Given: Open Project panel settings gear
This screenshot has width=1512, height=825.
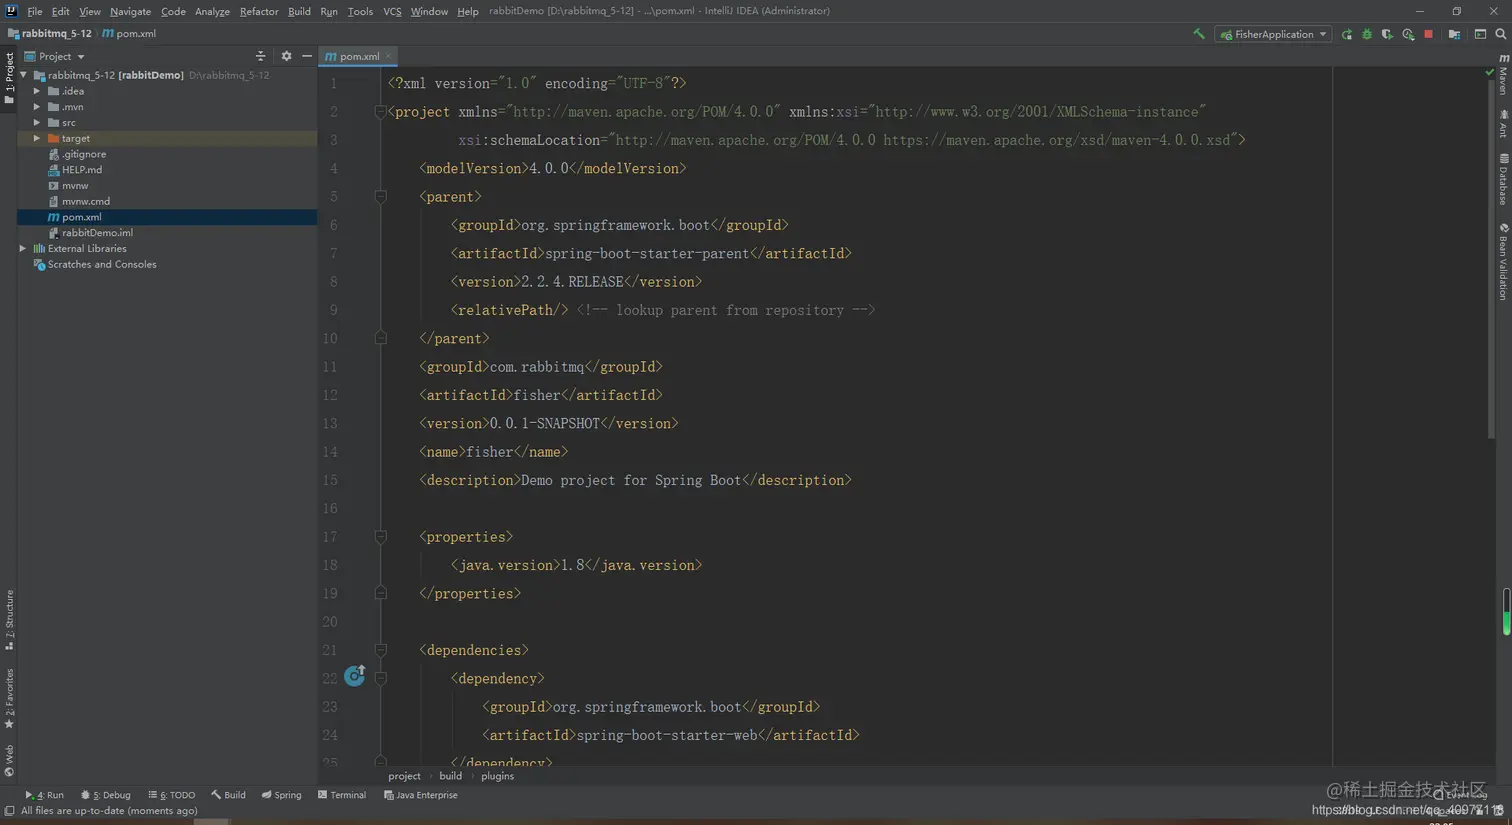Looking at the screenshot, I should click(286, 56).
